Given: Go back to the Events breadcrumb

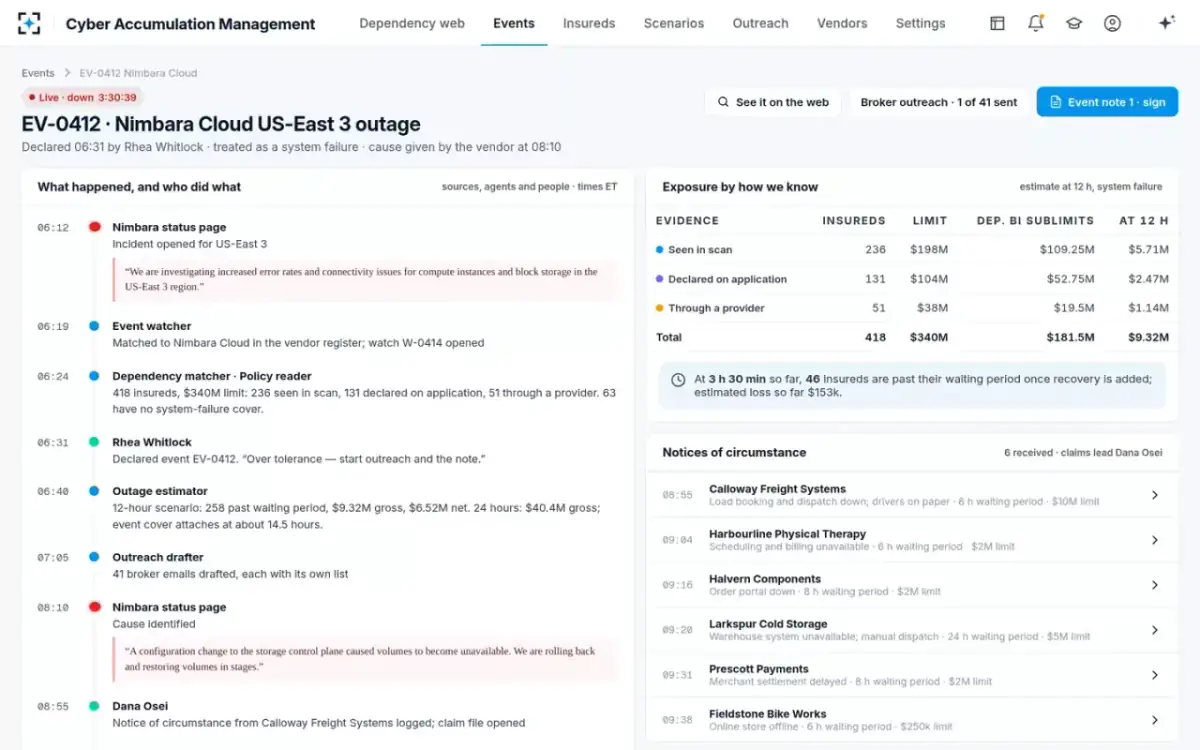Looking at the screenshot, I should [x=38, y=73].
